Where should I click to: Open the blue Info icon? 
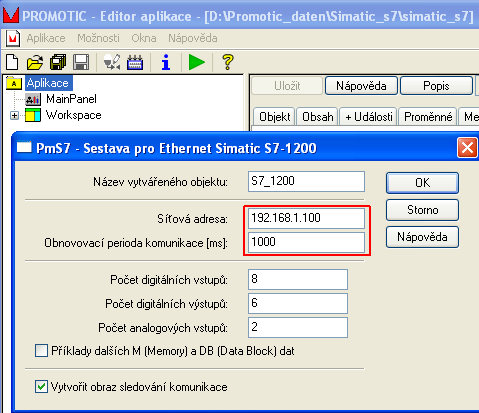166,62
